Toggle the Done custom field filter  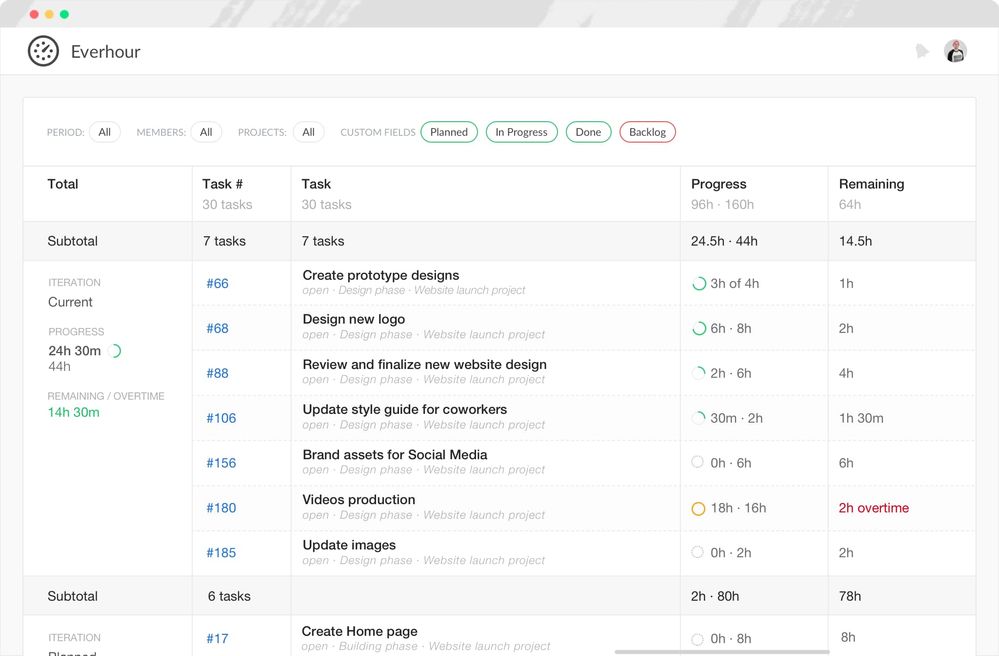(588, 132)
